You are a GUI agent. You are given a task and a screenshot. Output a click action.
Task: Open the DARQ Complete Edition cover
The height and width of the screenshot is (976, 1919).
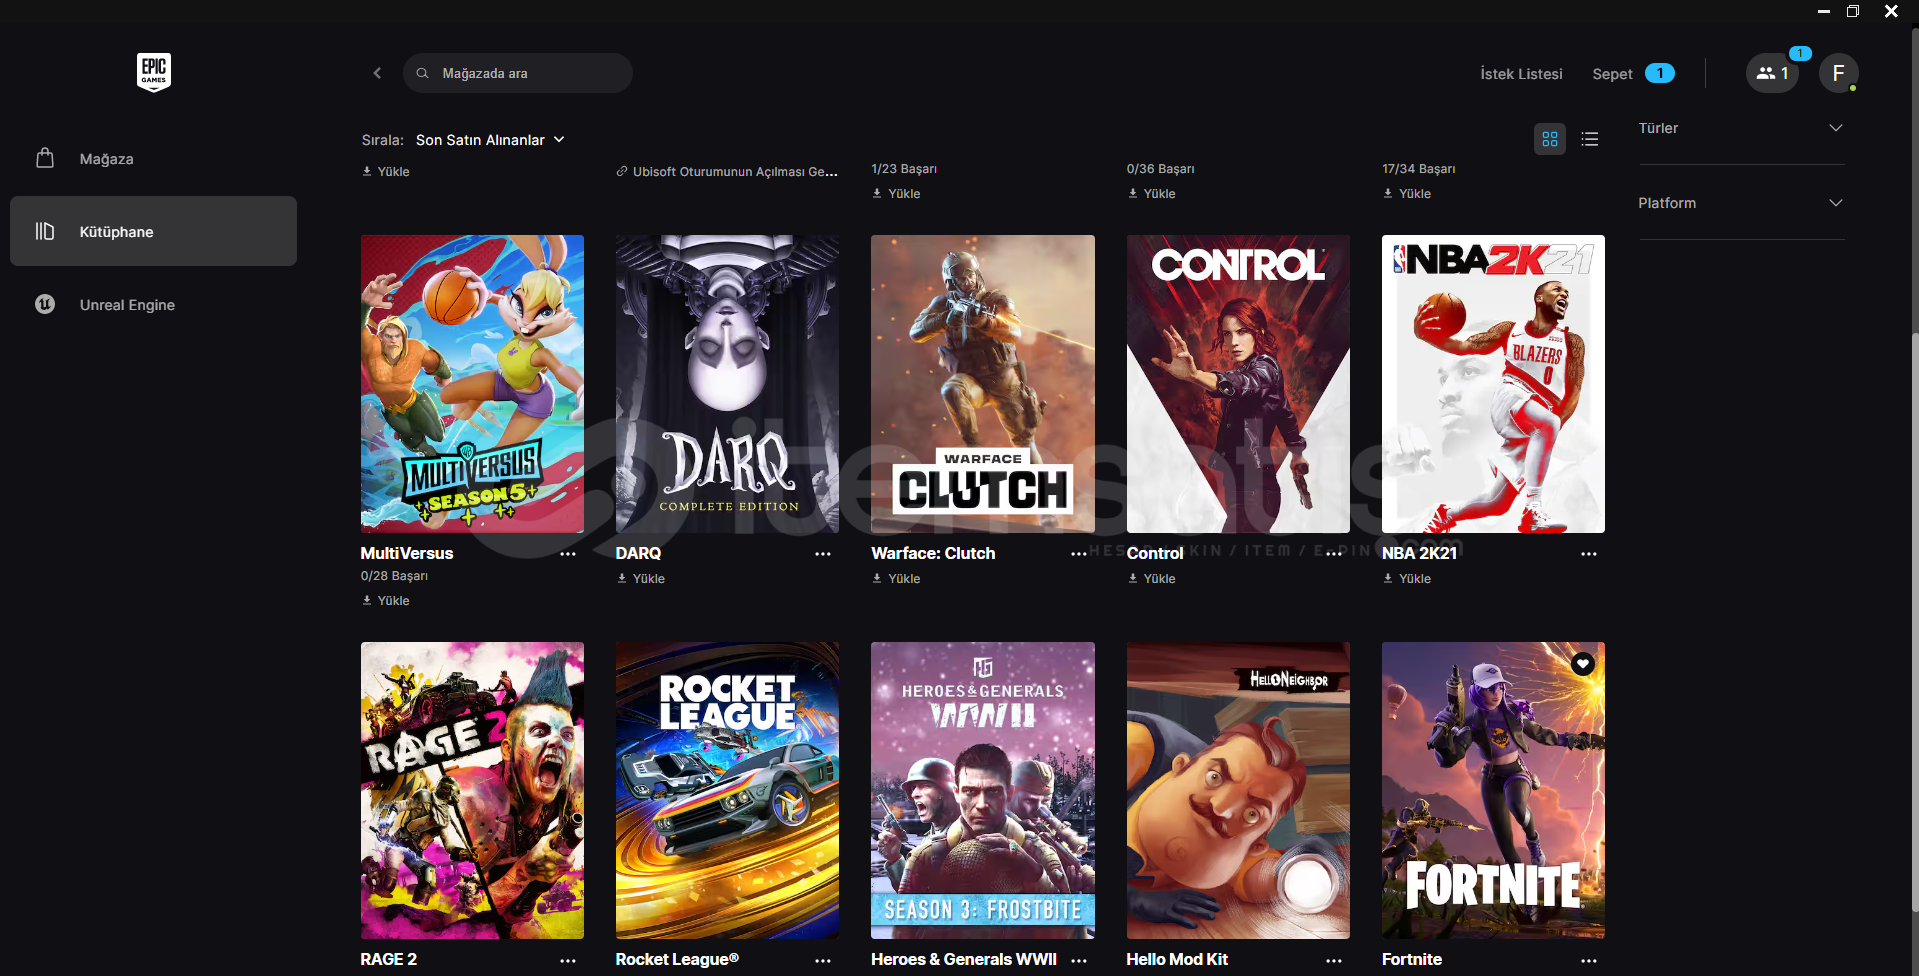coord(727,384)
